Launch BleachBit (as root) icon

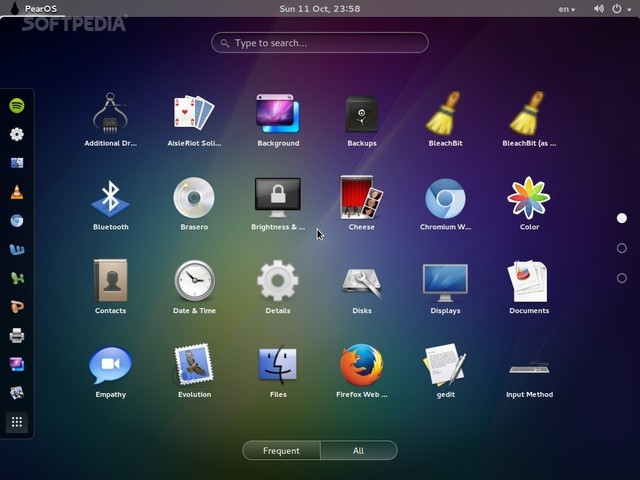529,118
